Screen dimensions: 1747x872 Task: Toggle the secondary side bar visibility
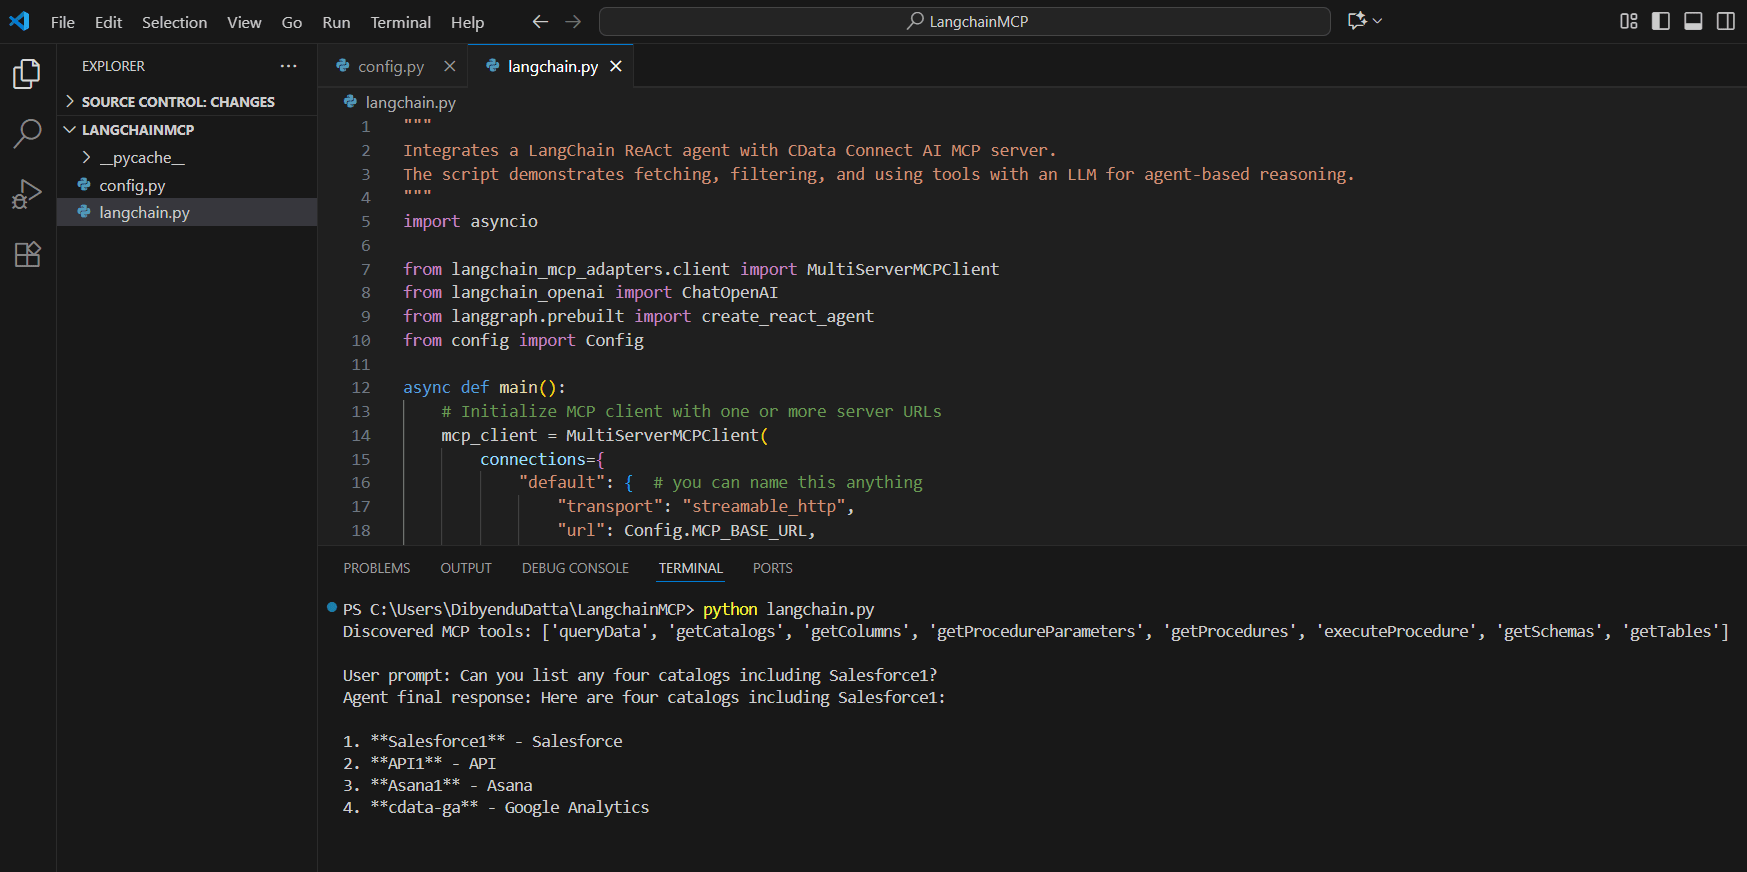coord(1725,21)
